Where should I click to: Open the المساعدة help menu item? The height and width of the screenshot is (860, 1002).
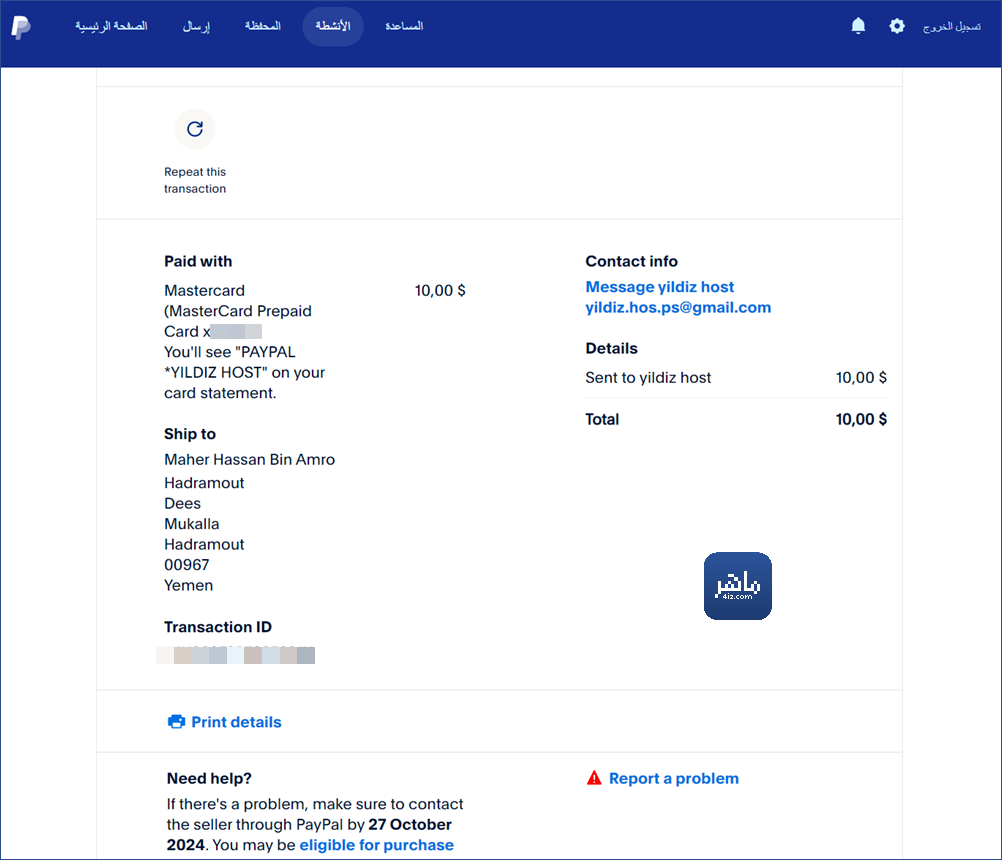(x=404, y=26)
